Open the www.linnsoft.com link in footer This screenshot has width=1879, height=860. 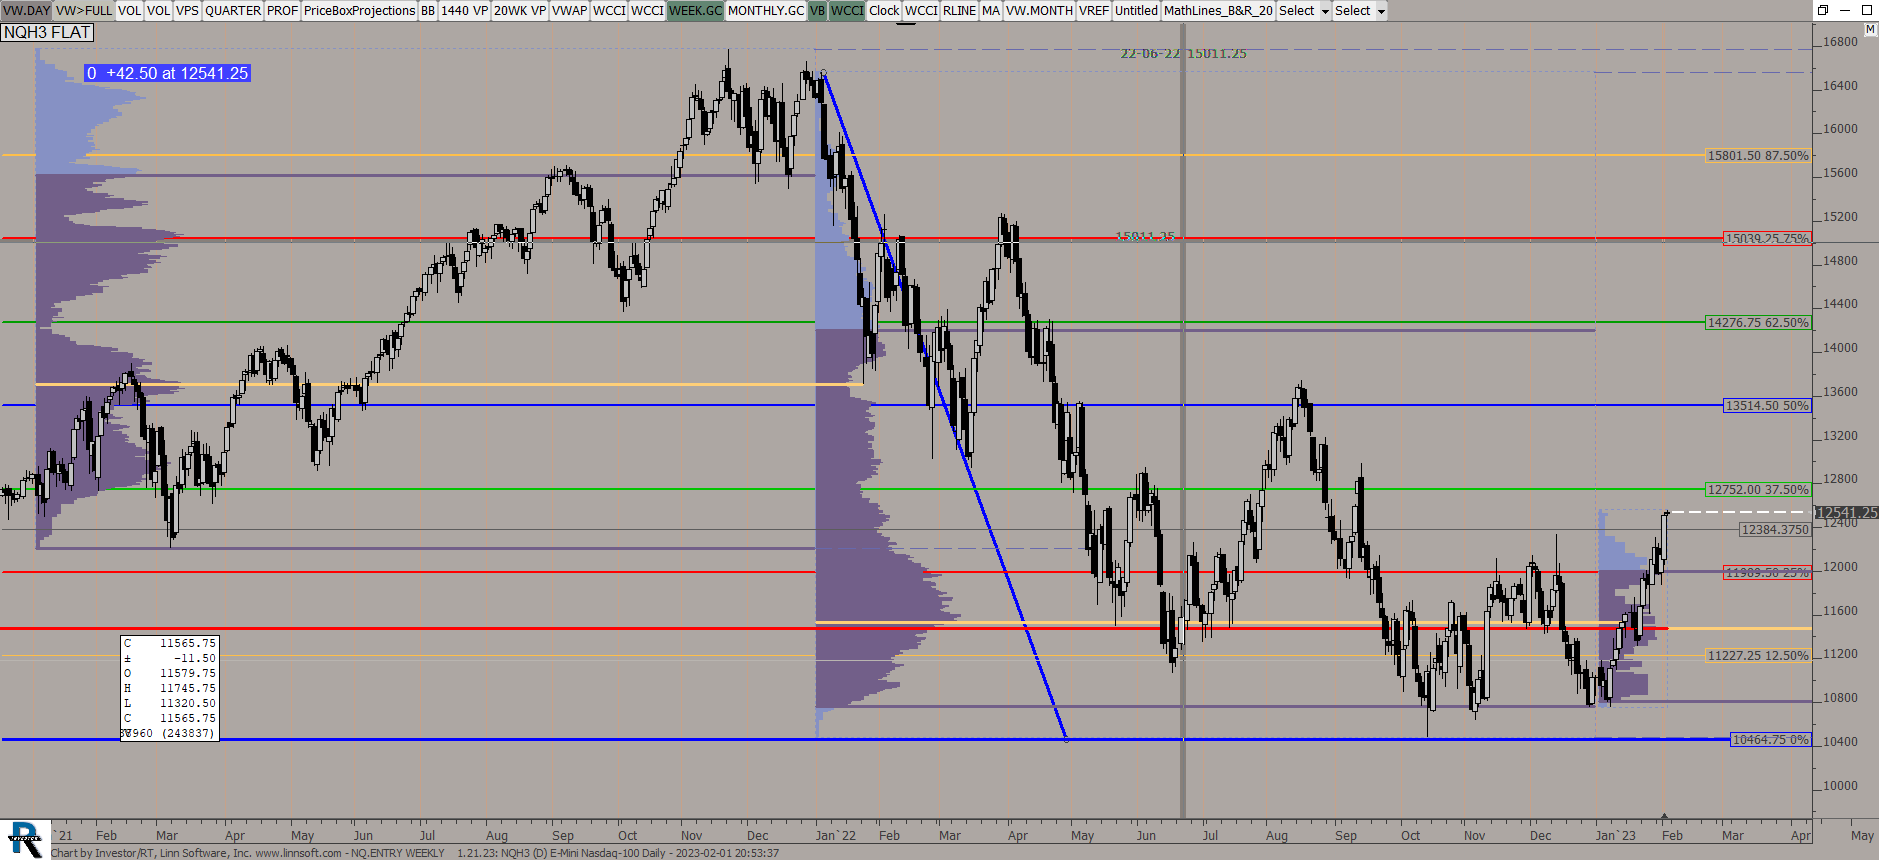[298, 853]
